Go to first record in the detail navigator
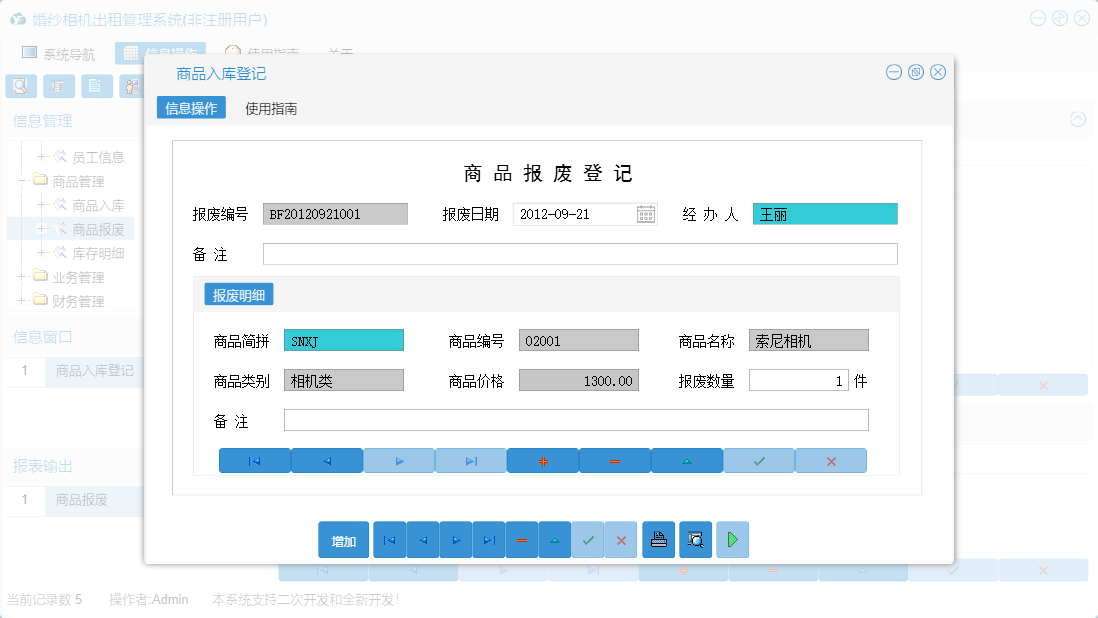Image resolution: width=1098 pixels, height=618 pixels. pyautogui.click(x=255, y=460)
